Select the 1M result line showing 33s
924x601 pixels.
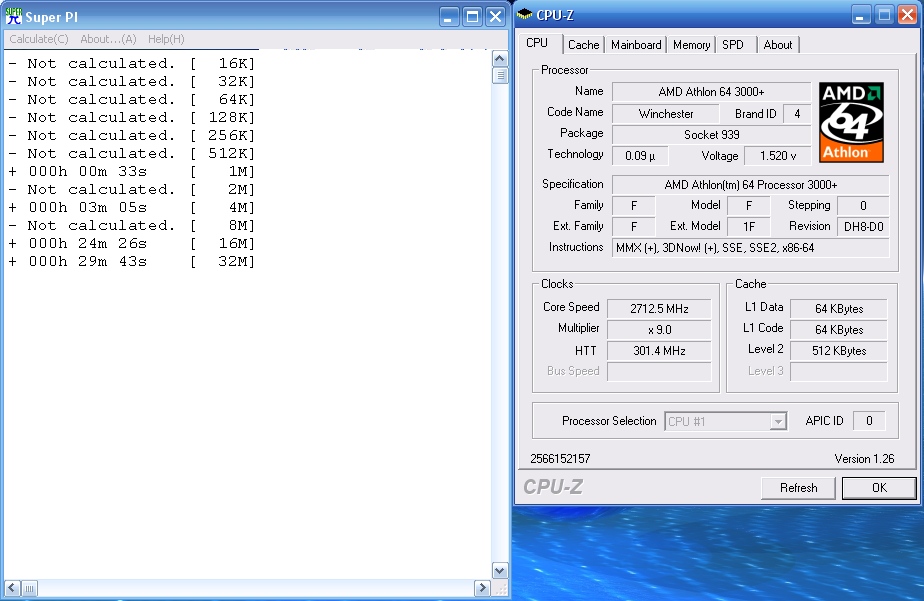pyautogui.click(x=131, y=171)
